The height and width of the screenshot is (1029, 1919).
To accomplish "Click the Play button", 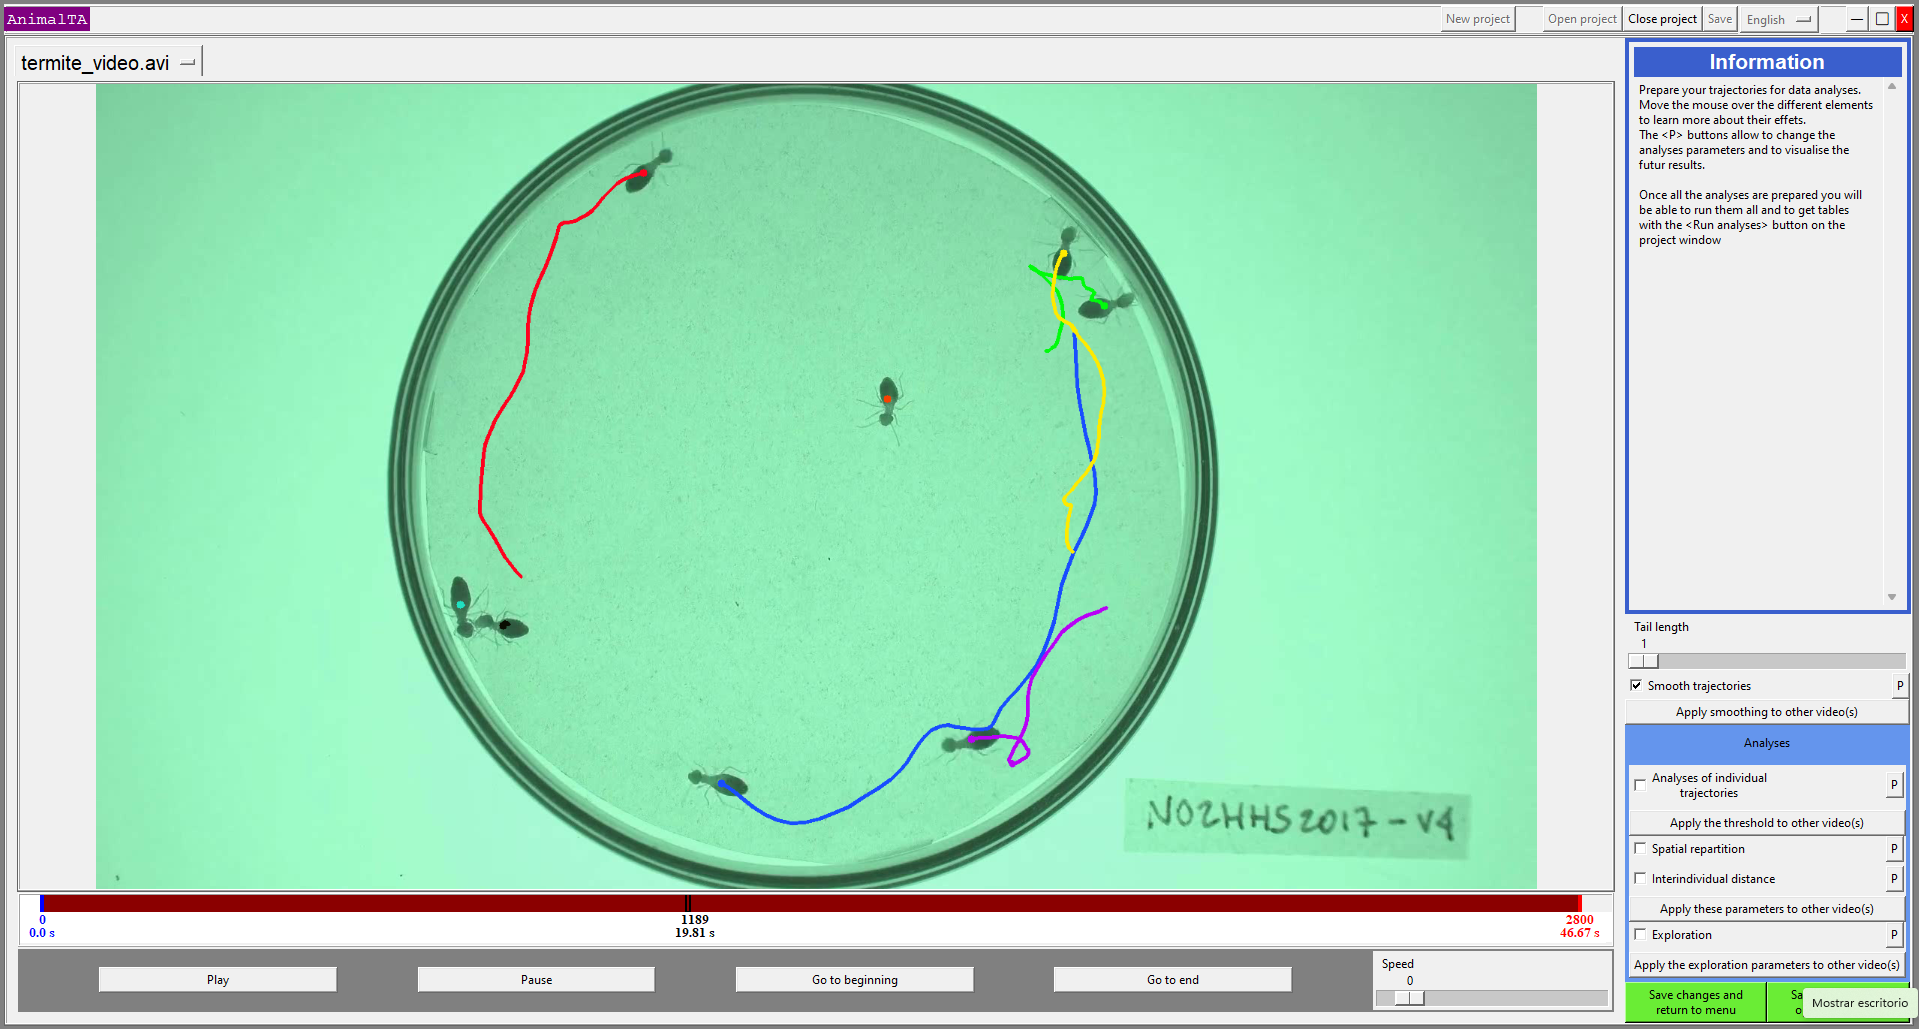I will [x=218, y=980].
